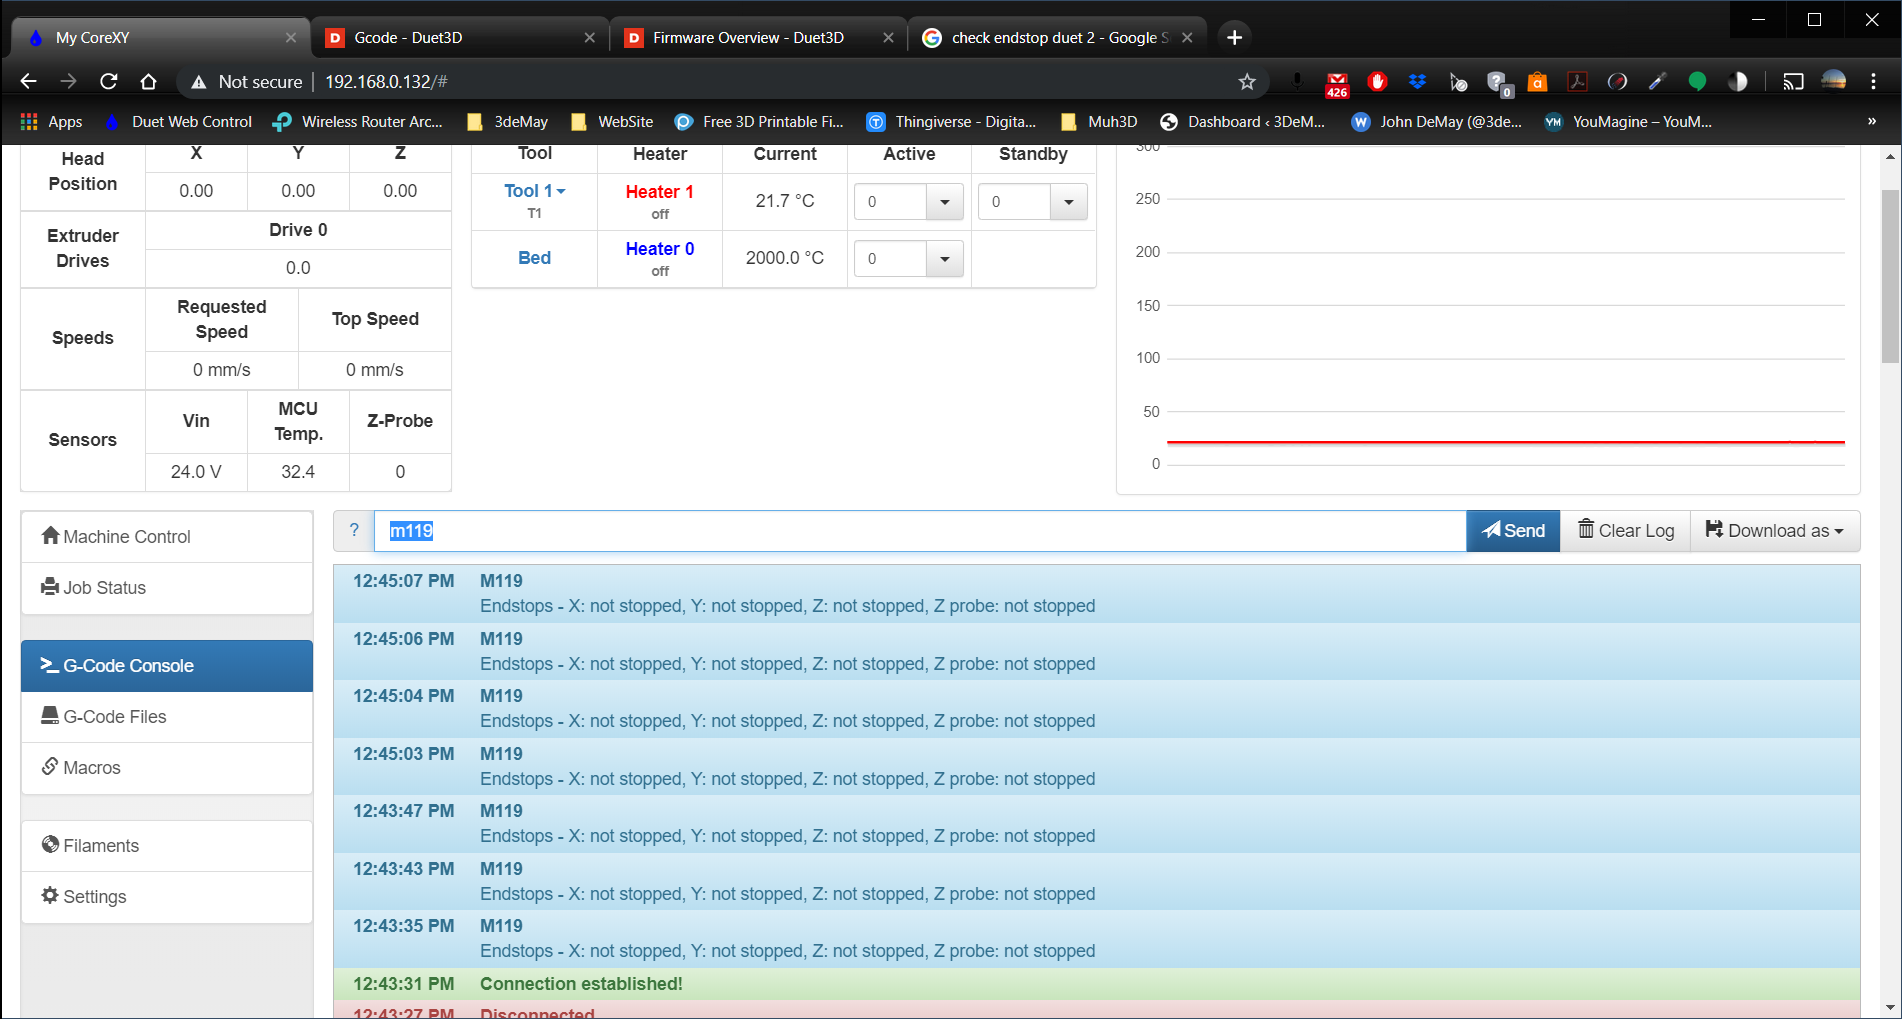Image resolution: width=1902 pixels, height=1019 pixels.
Task: Click the Cast icon in toolbar
Action: click(1793, 82)
